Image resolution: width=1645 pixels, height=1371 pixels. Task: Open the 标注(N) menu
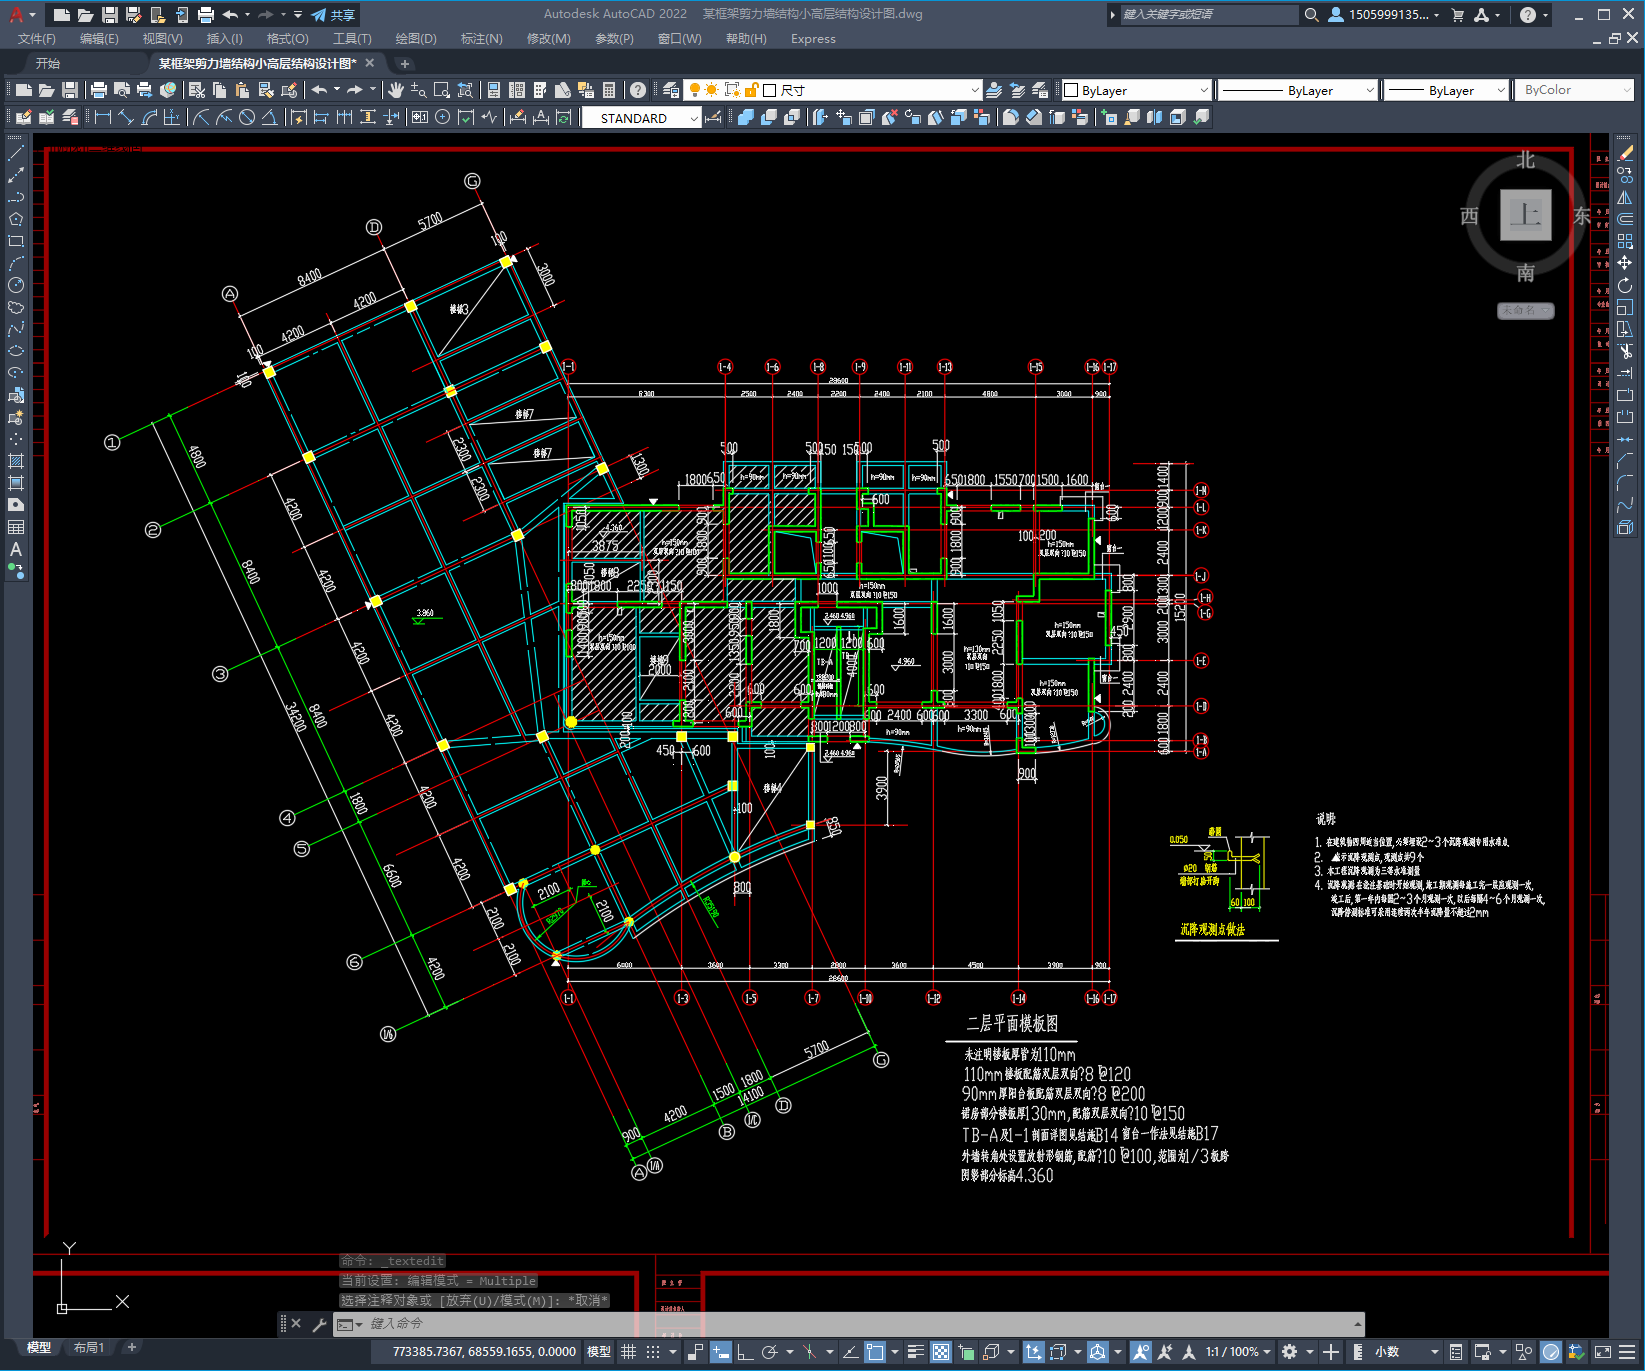click(x=481, y=39)
